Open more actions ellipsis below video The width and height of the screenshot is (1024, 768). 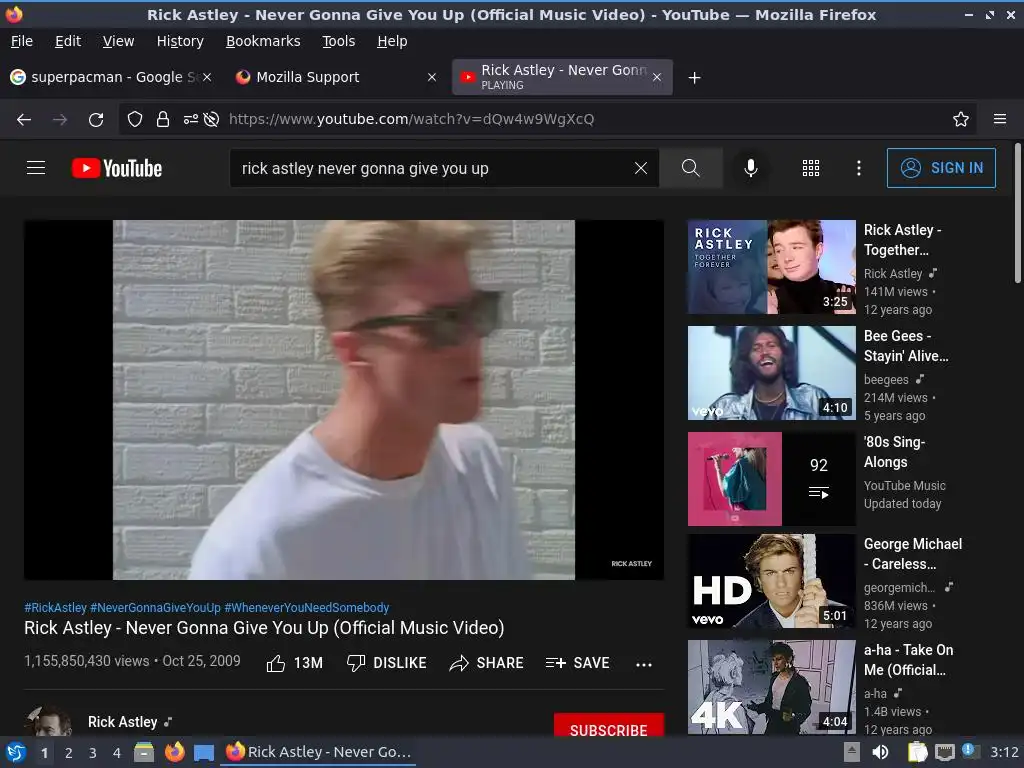pyautogui.click(x=644, y=664)
